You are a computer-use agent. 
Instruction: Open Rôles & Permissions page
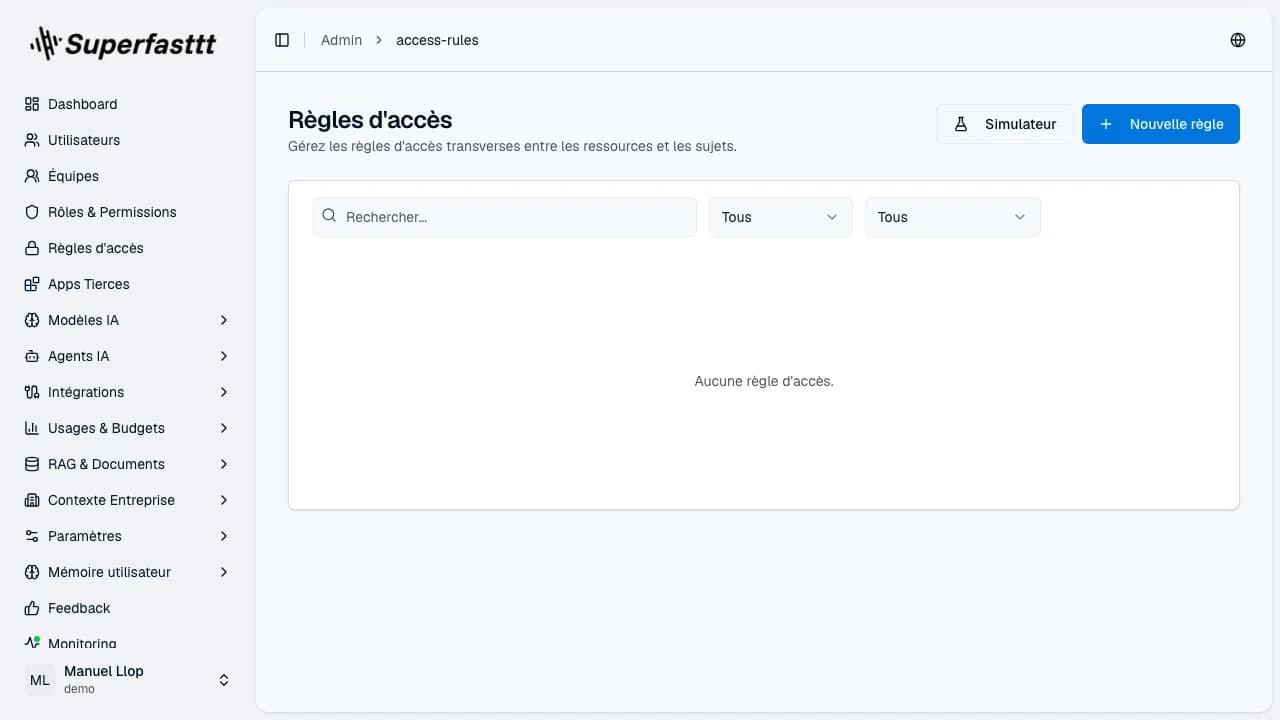pyautogui.click(x=128, y=212)
